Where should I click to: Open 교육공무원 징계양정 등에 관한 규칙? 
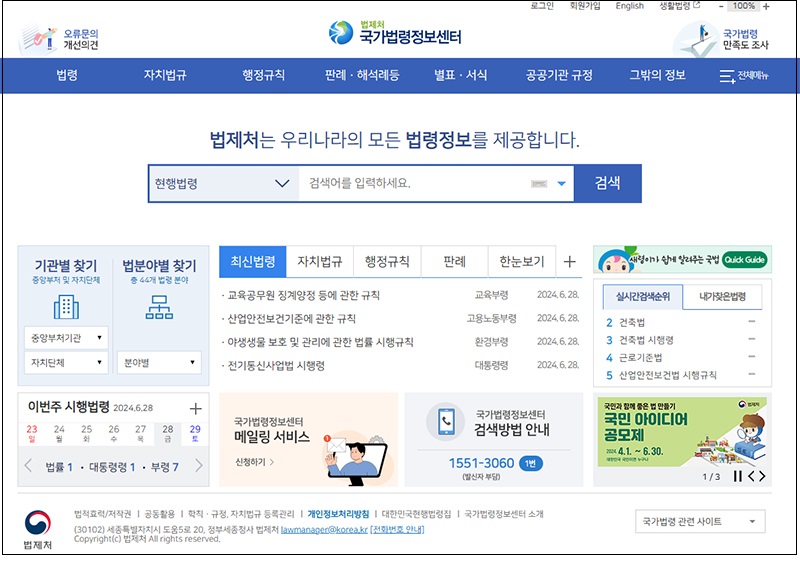pos(304,296)
